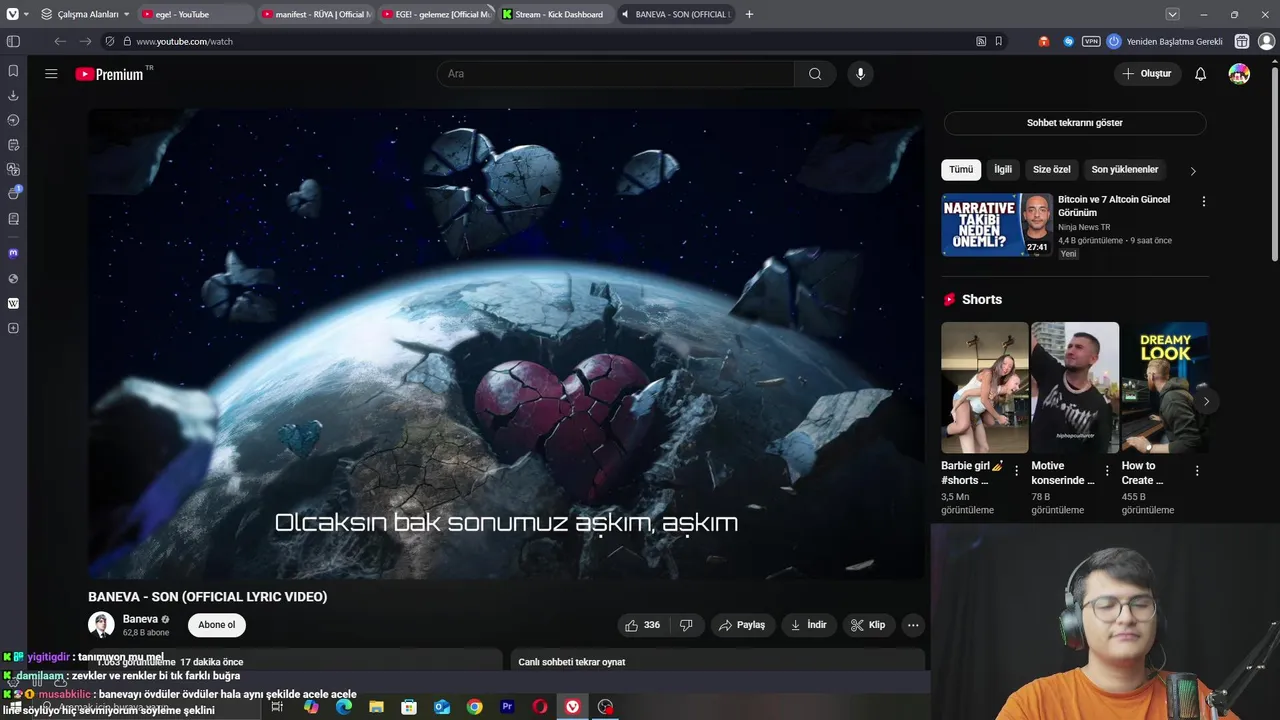Click Yeniden Başlatma Gerekli update notice
This screenshot has height=720, width=1280.
(x=1164, y=41)
